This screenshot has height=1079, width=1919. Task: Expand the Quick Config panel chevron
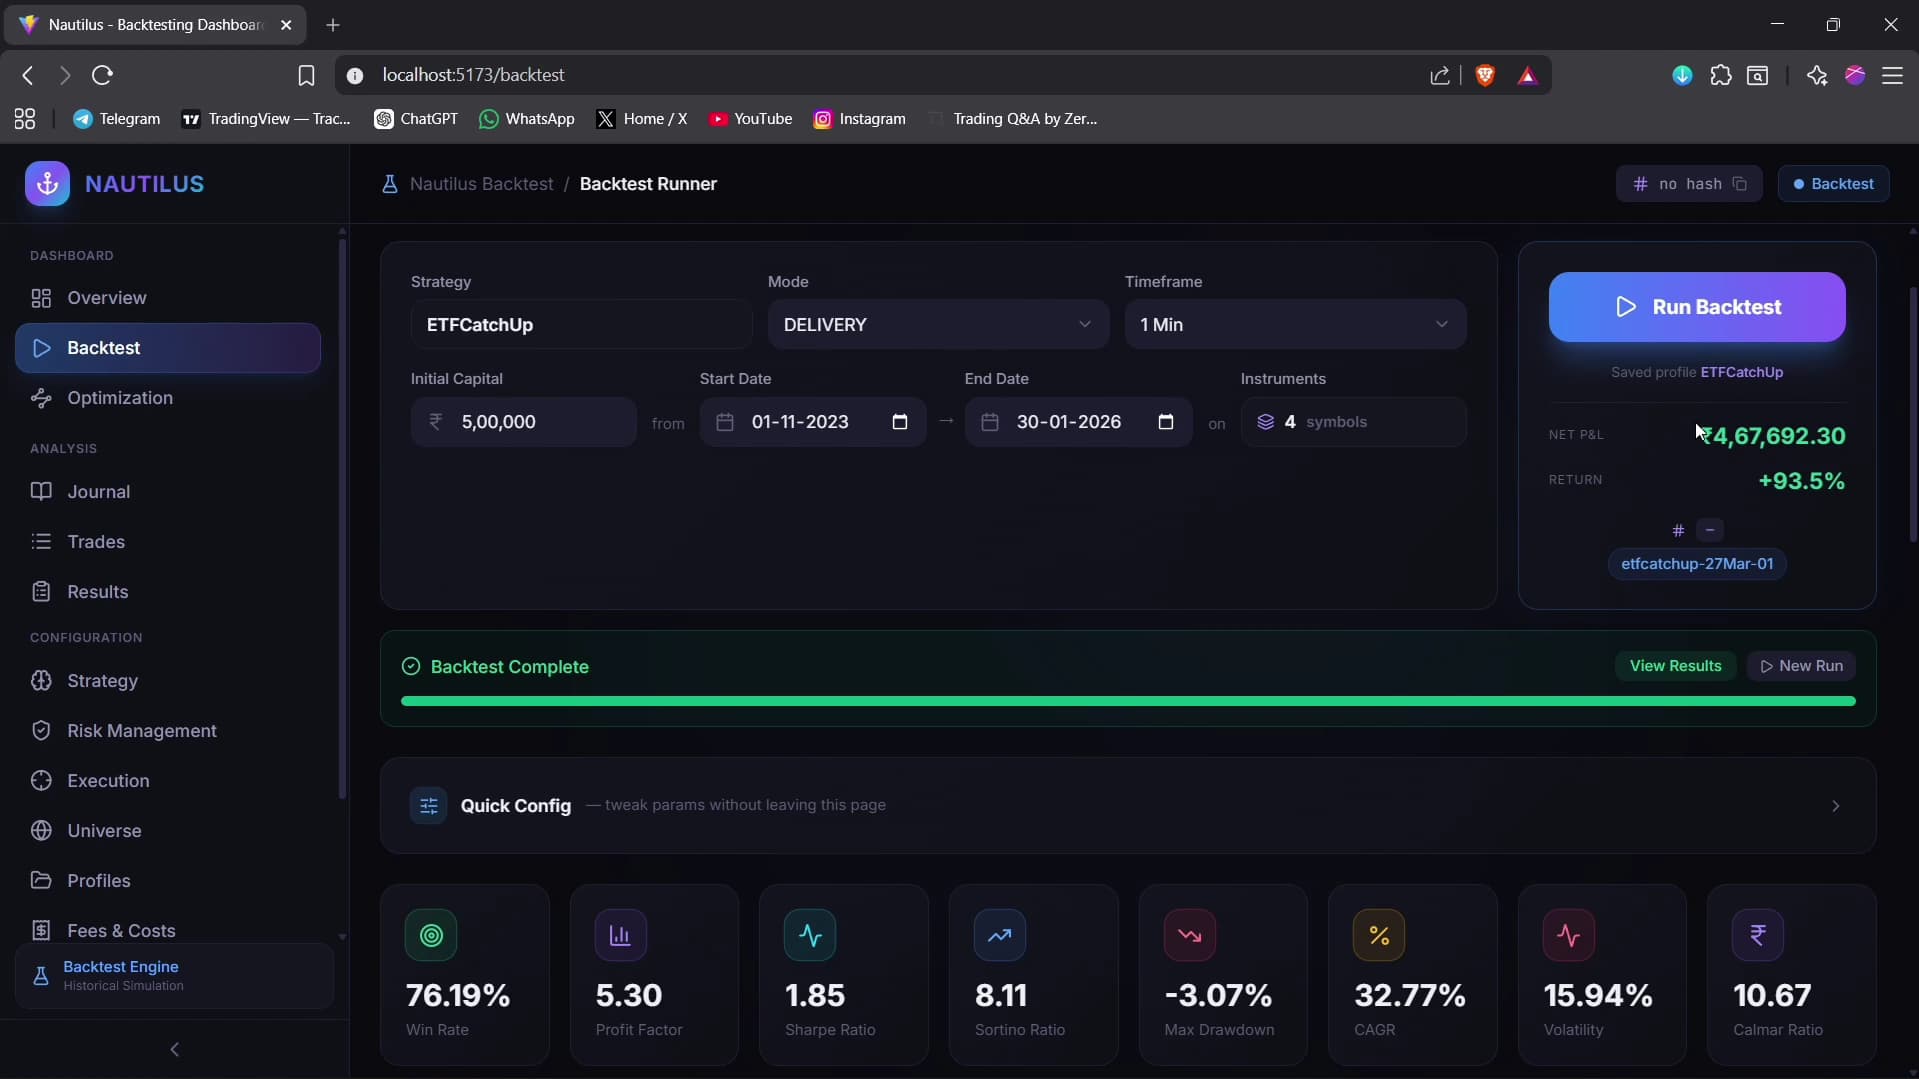pyautogui.click(x=1835, y=806)
